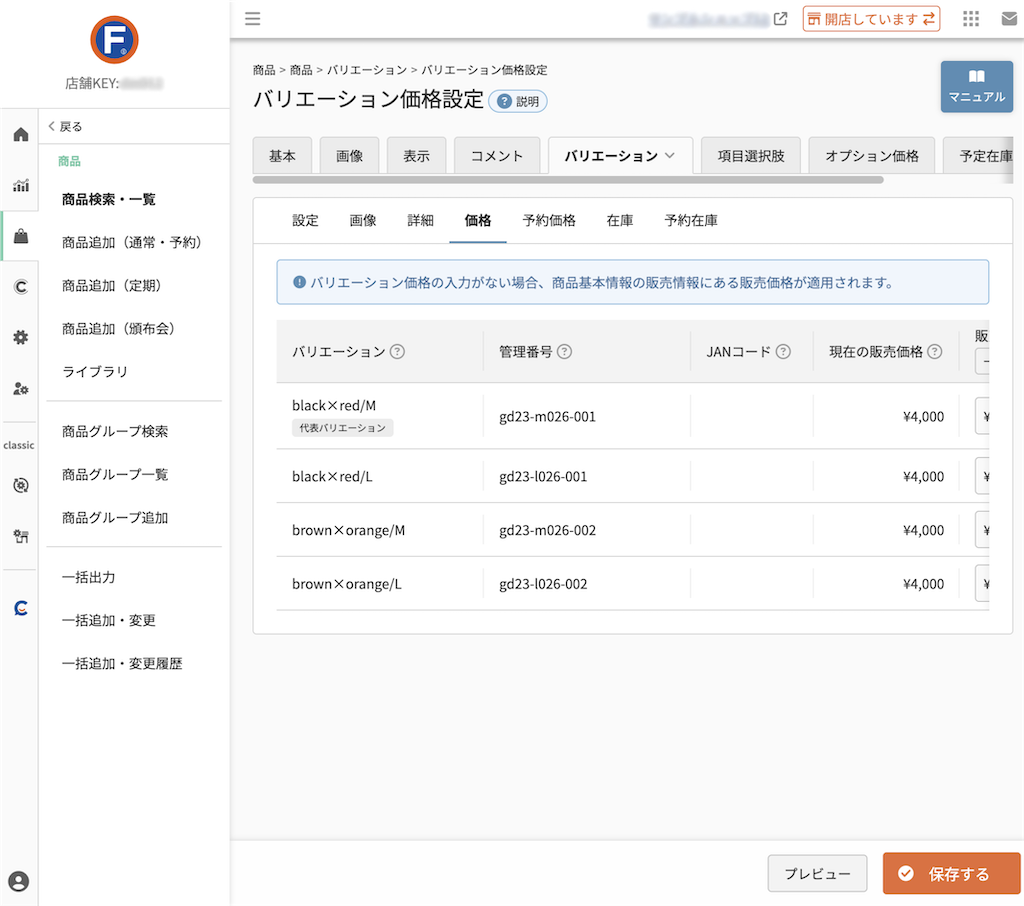
Task: Switch to the top-level 画像 tab
Action: [x=349, y=155]
